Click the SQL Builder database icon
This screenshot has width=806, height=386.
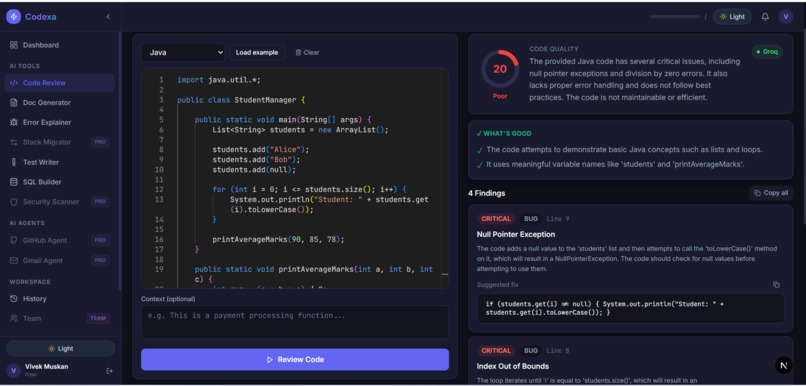tap(14, 182)
